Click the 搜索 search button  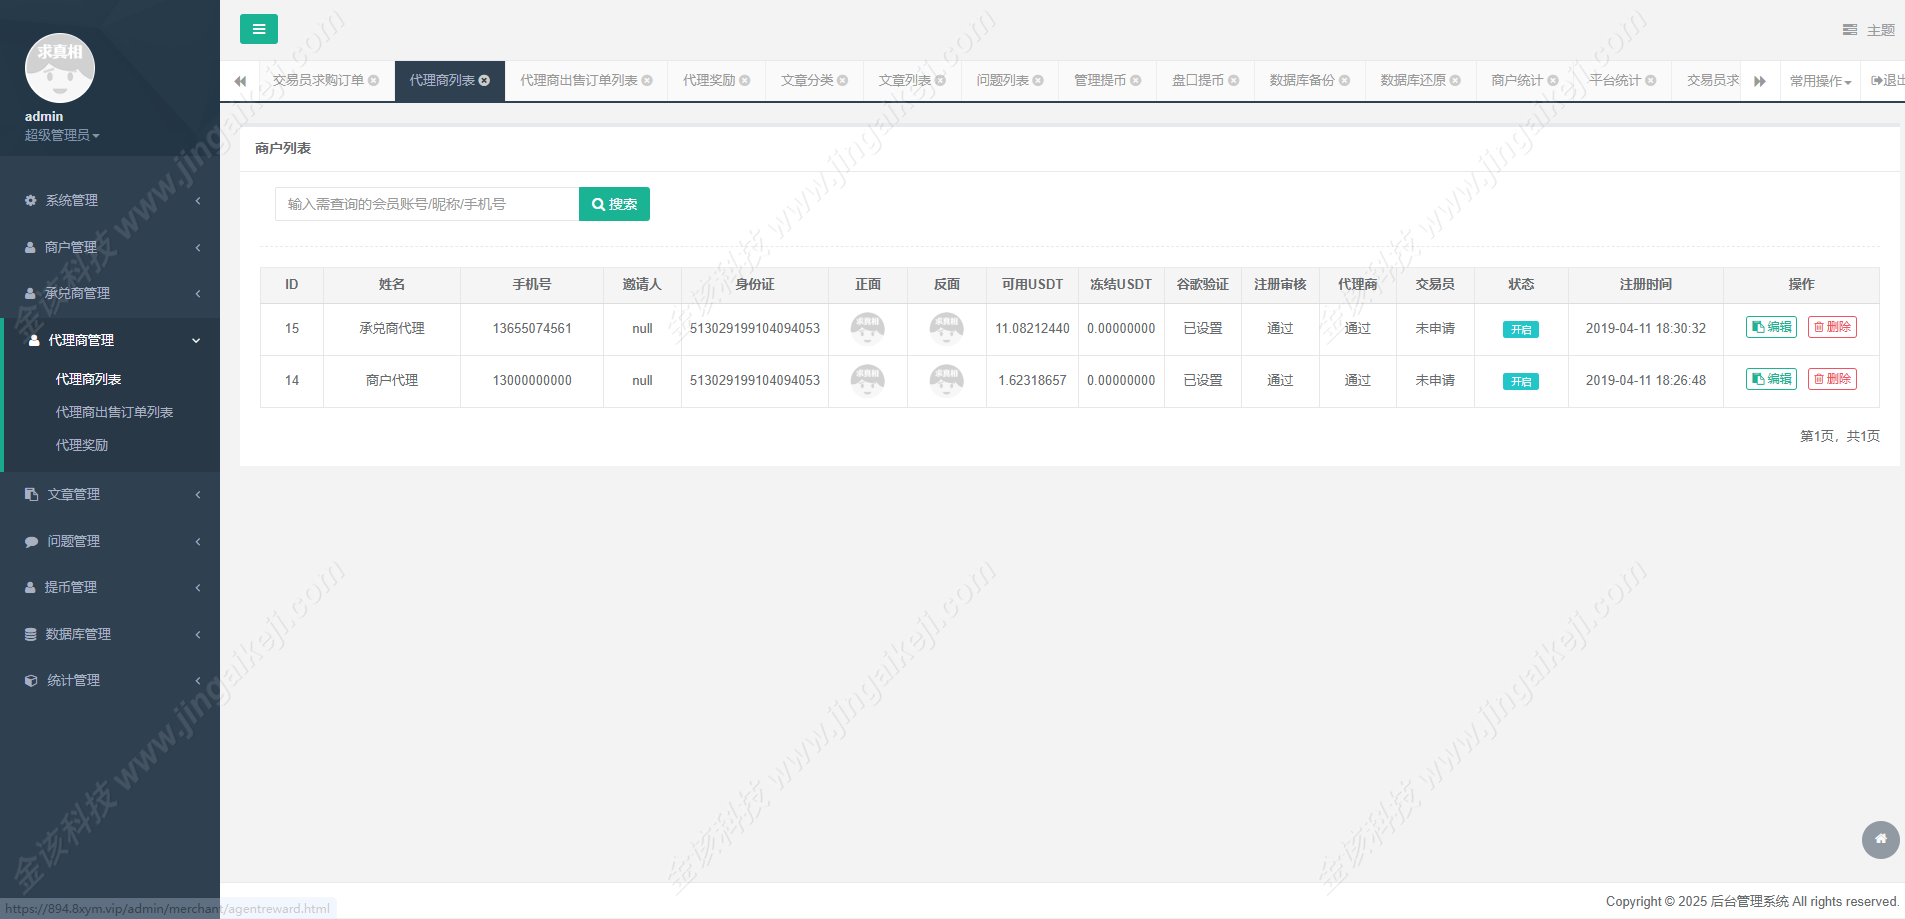614,204
